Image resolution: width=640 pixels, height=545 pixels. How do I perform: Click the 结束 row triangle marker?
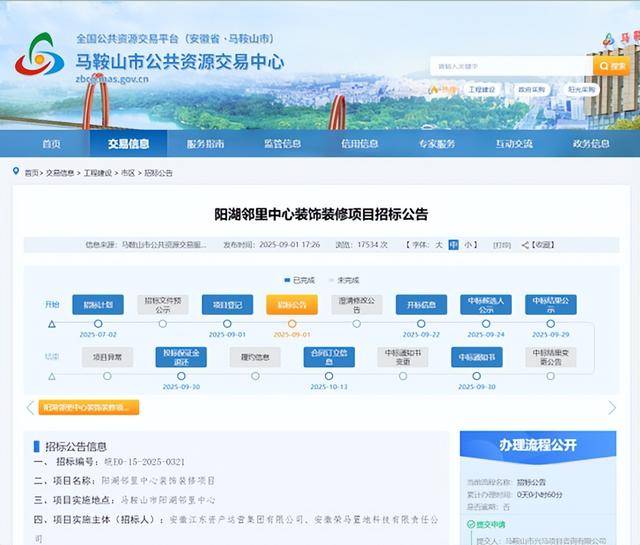52,376
